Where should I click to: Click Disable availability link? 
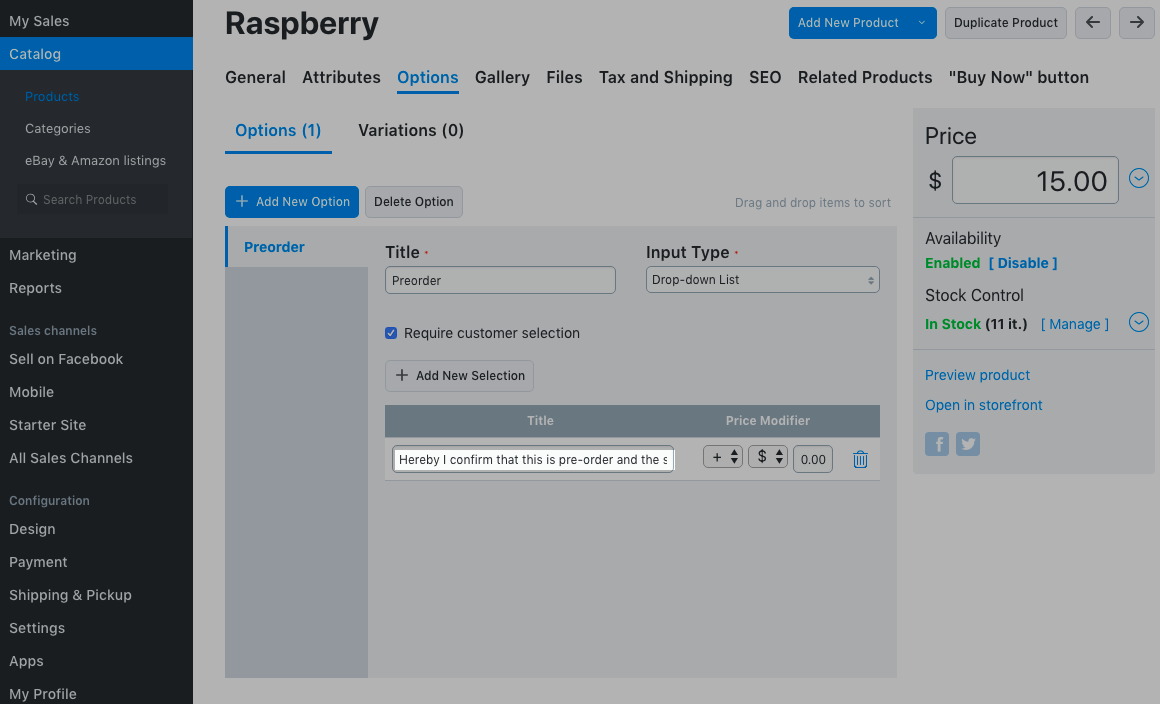1022,263
